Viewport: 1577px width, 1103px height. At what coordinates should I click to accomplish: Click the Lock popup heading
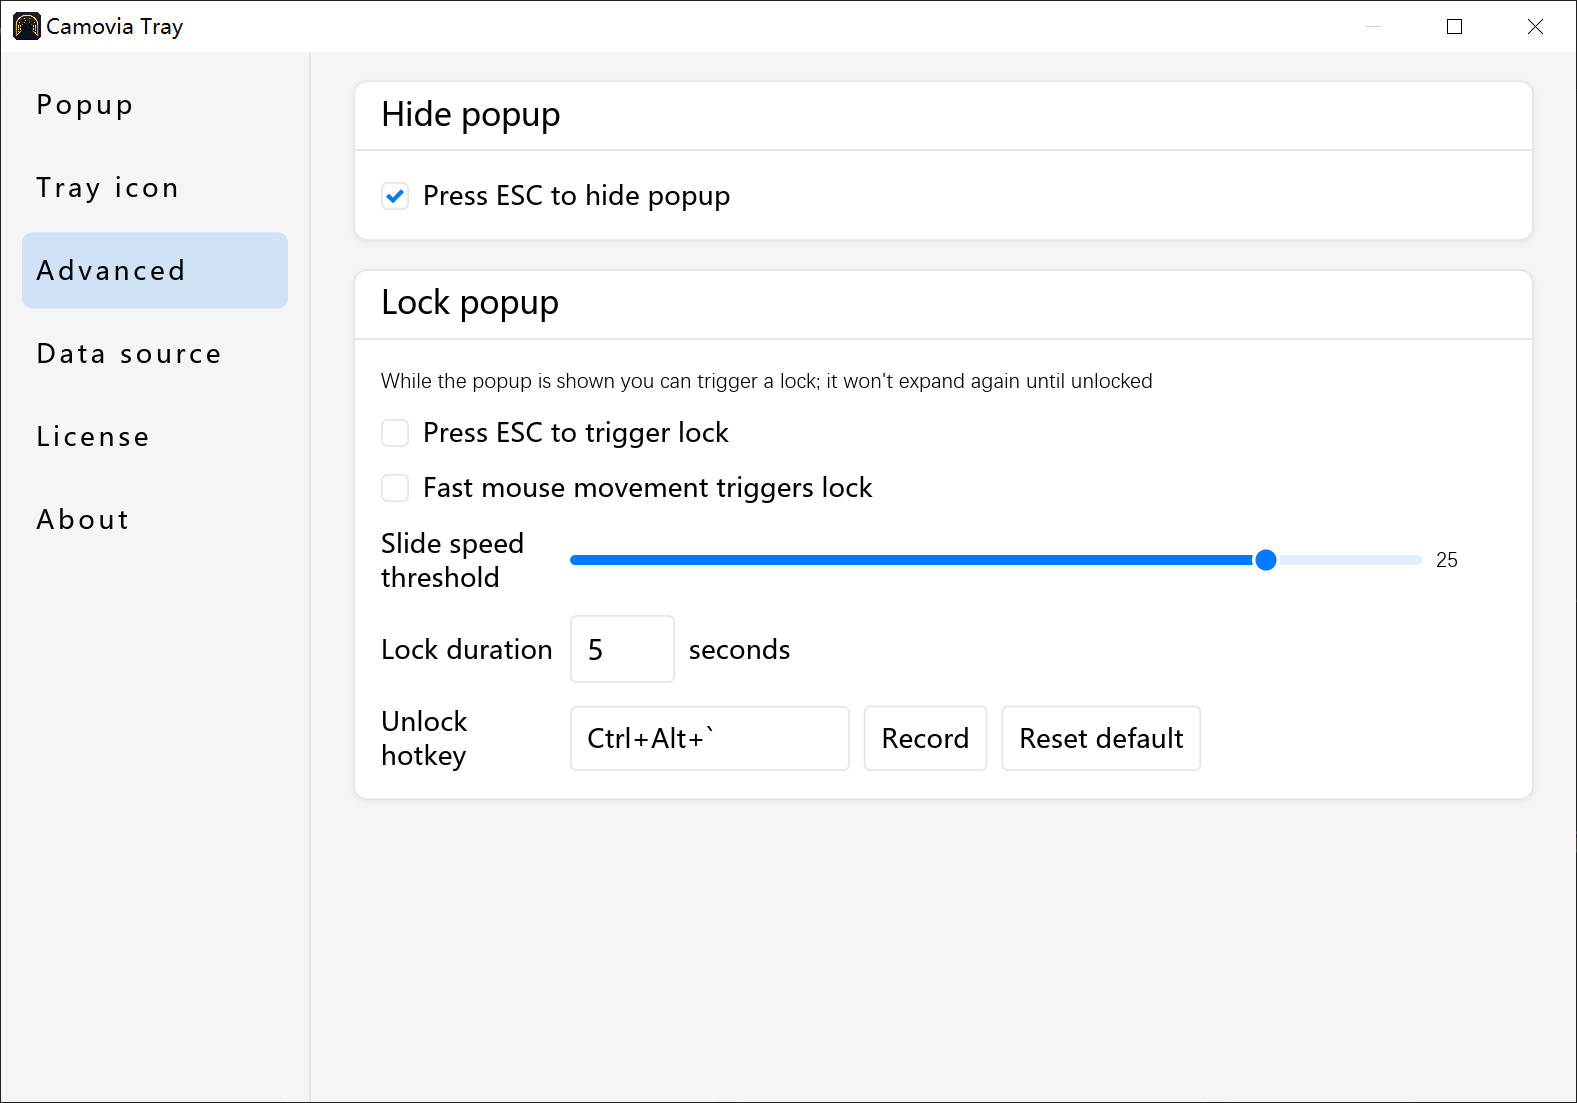pos(470,303)
